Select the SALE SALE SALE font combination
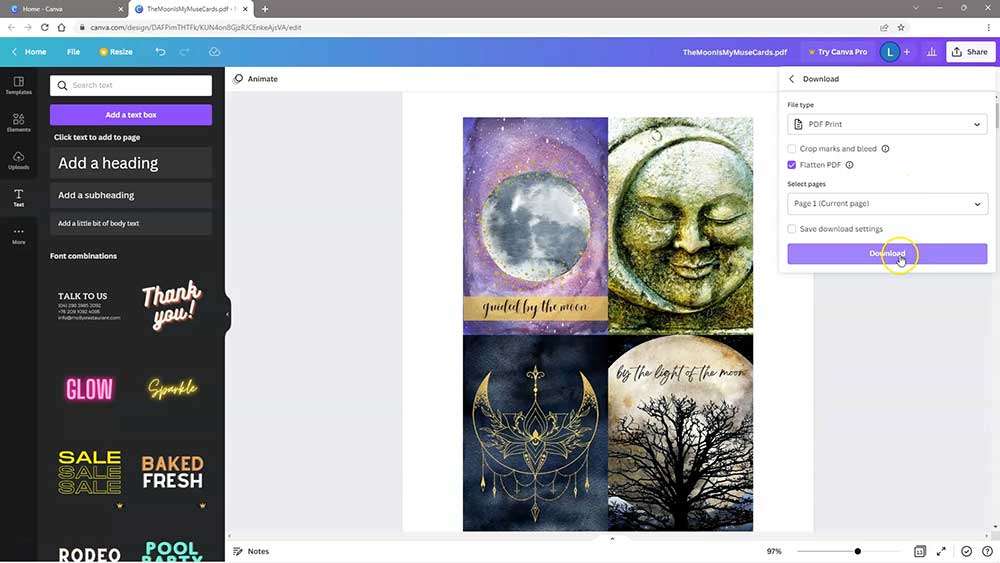The image size is (1000, 563). pyautogui.click(x=89, y=472)
